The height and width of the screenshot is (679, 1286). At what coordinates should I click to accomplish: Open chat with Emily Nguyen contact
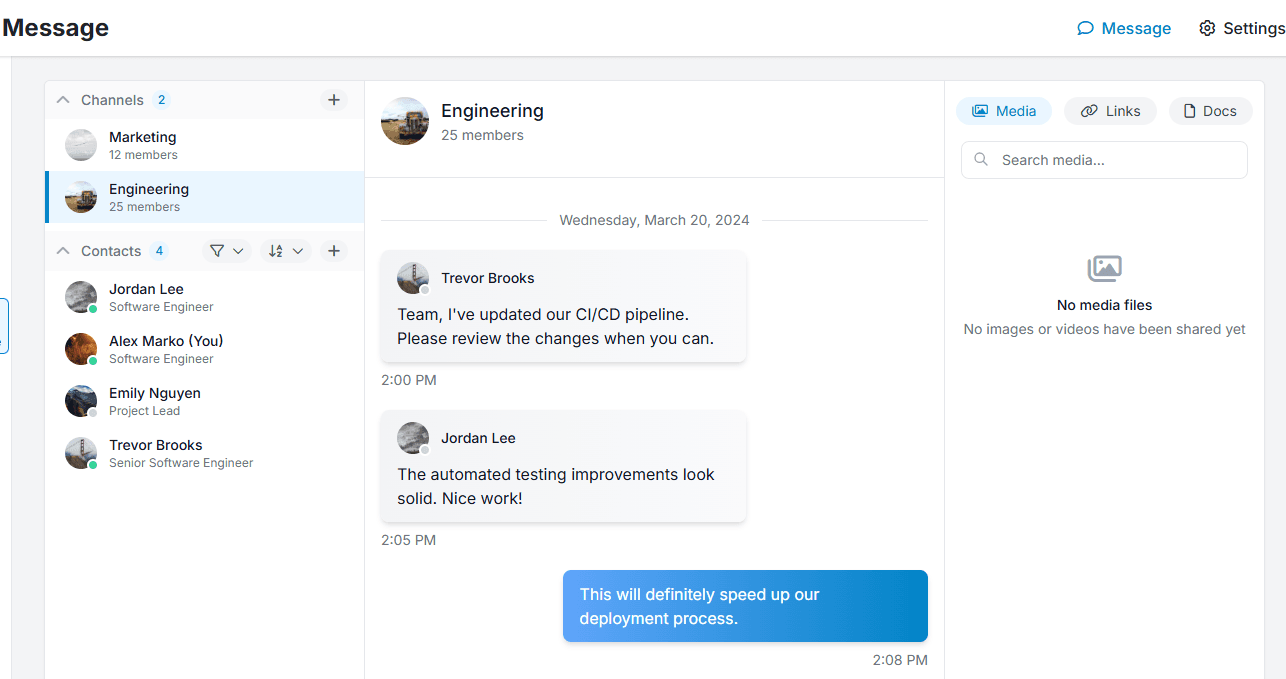[x=154, y=401]
